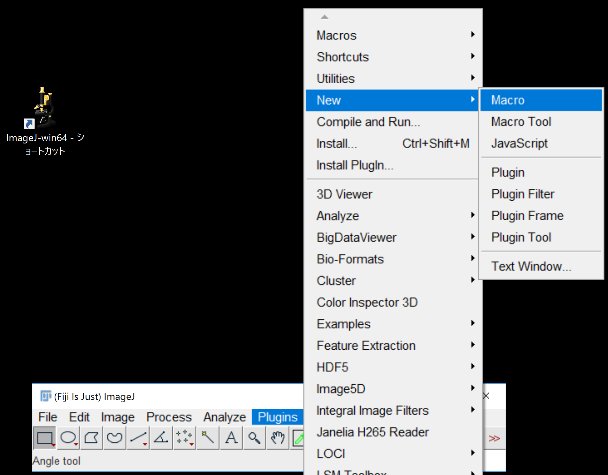Select the Magnifying glass tool
This screenshot has width=608, height=475.
point(254,438)
